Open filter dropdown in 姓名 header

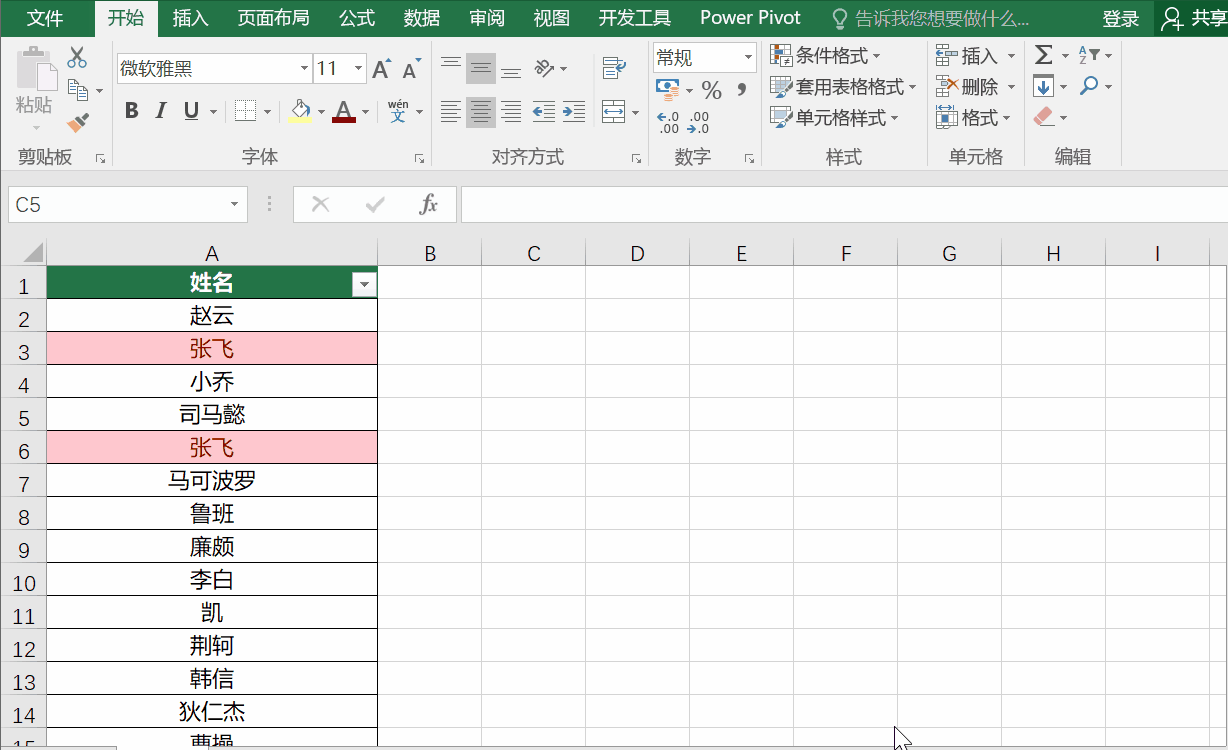pyautogui.click(x=364, y=285)
